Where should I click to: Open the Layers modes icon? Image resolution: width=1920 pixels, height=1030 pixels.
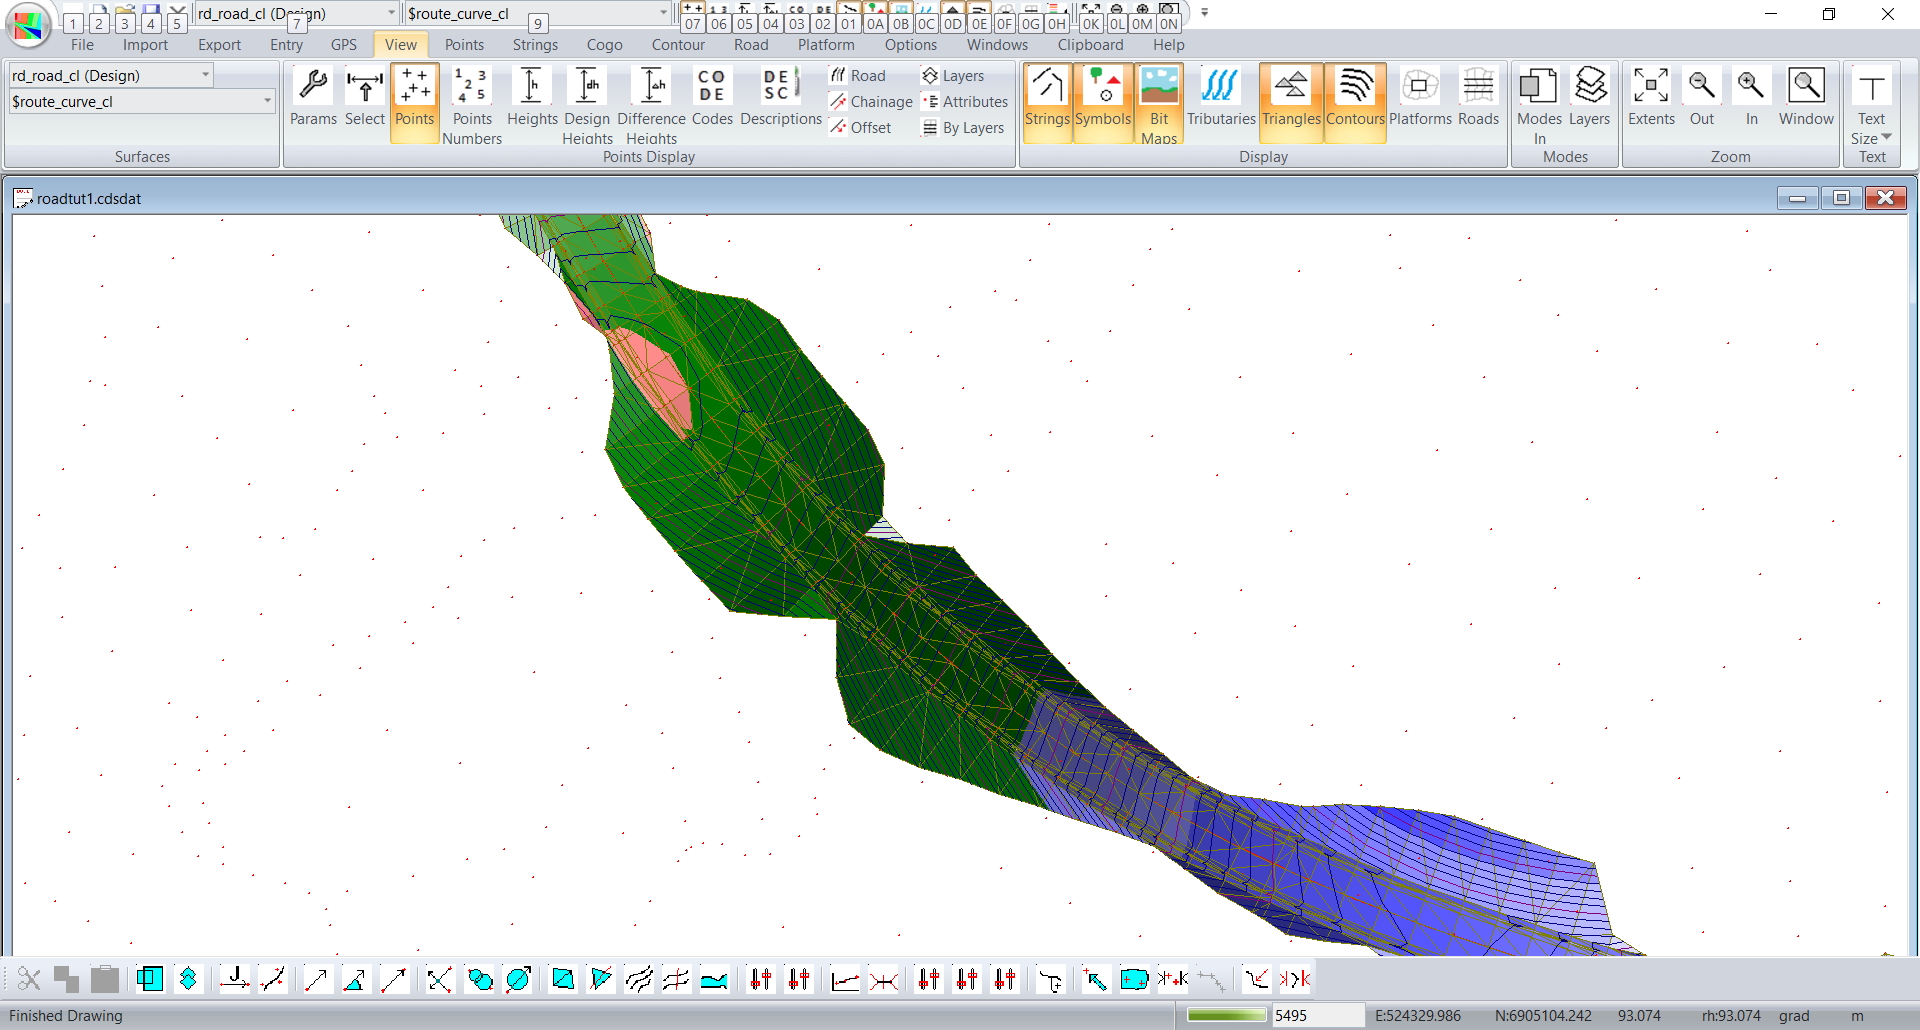[1589, 87]
